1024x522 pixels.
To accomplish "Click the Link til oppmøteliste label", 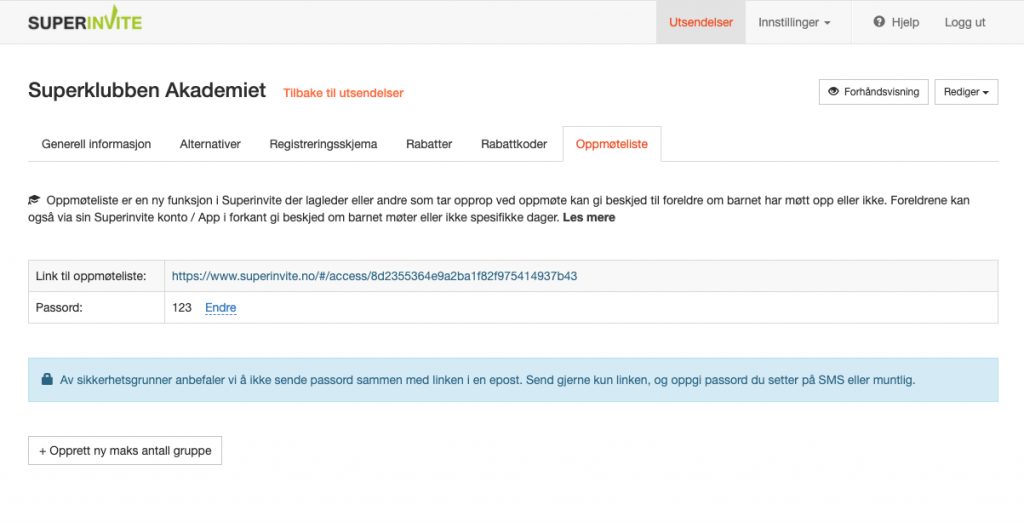I will 91,276.
